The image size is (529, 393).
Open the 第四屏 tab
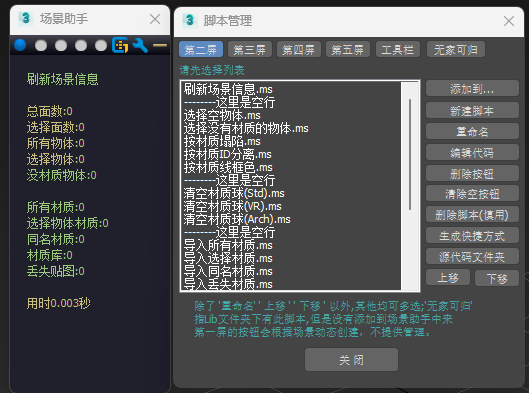pos(299,50)
